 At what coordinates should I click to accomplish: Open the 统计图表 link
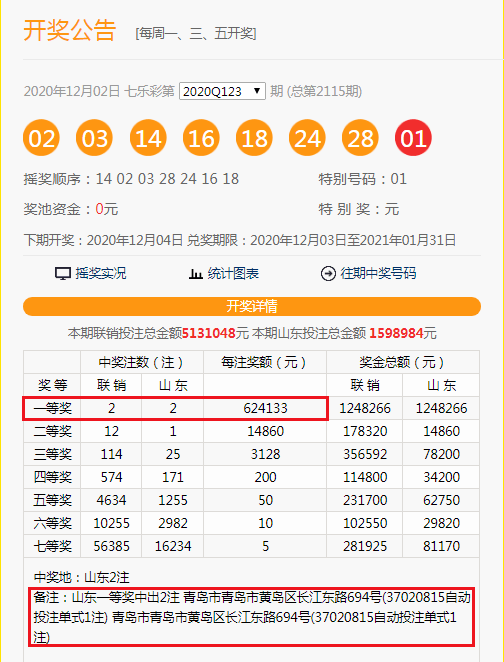click(233, 274)
